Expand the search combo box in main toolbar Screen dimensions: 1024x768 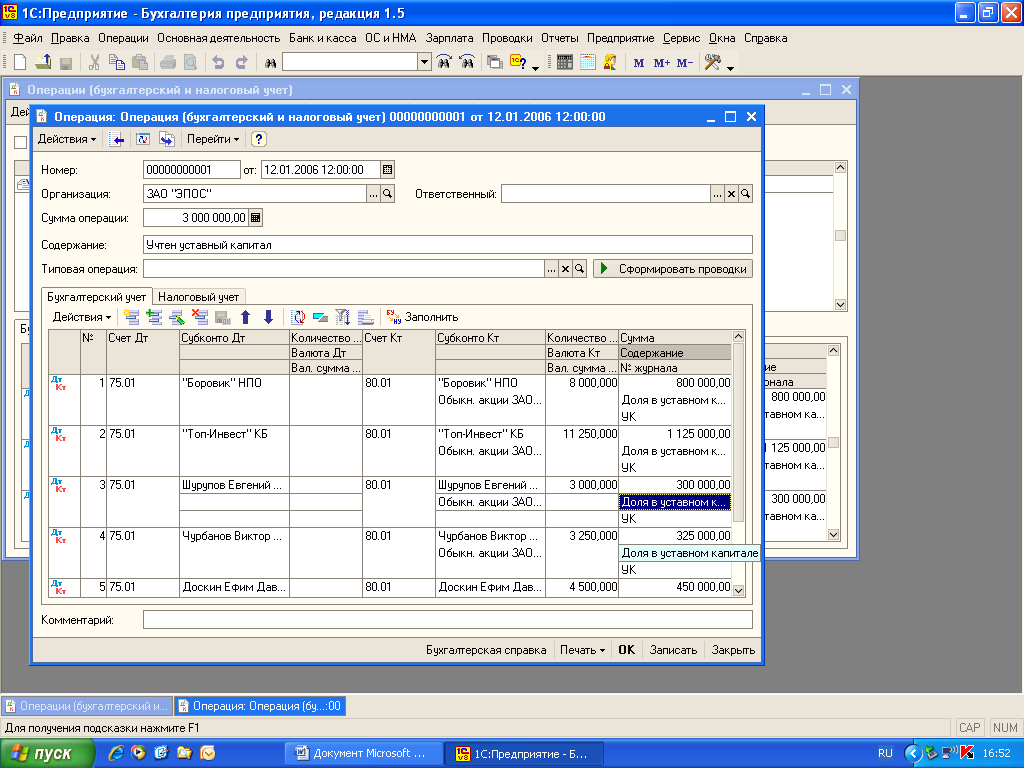click(424, 62)
